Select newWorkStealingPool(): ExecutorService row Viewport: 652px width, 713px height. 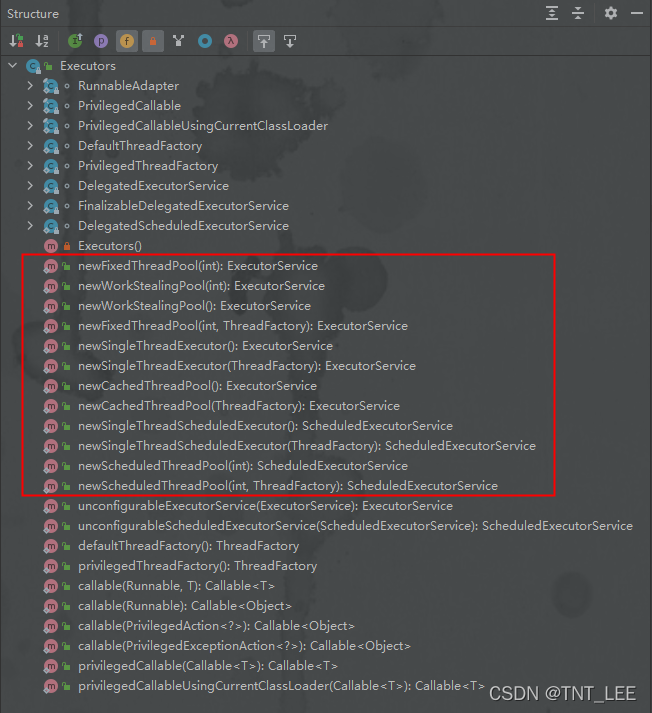click(194, 306)
